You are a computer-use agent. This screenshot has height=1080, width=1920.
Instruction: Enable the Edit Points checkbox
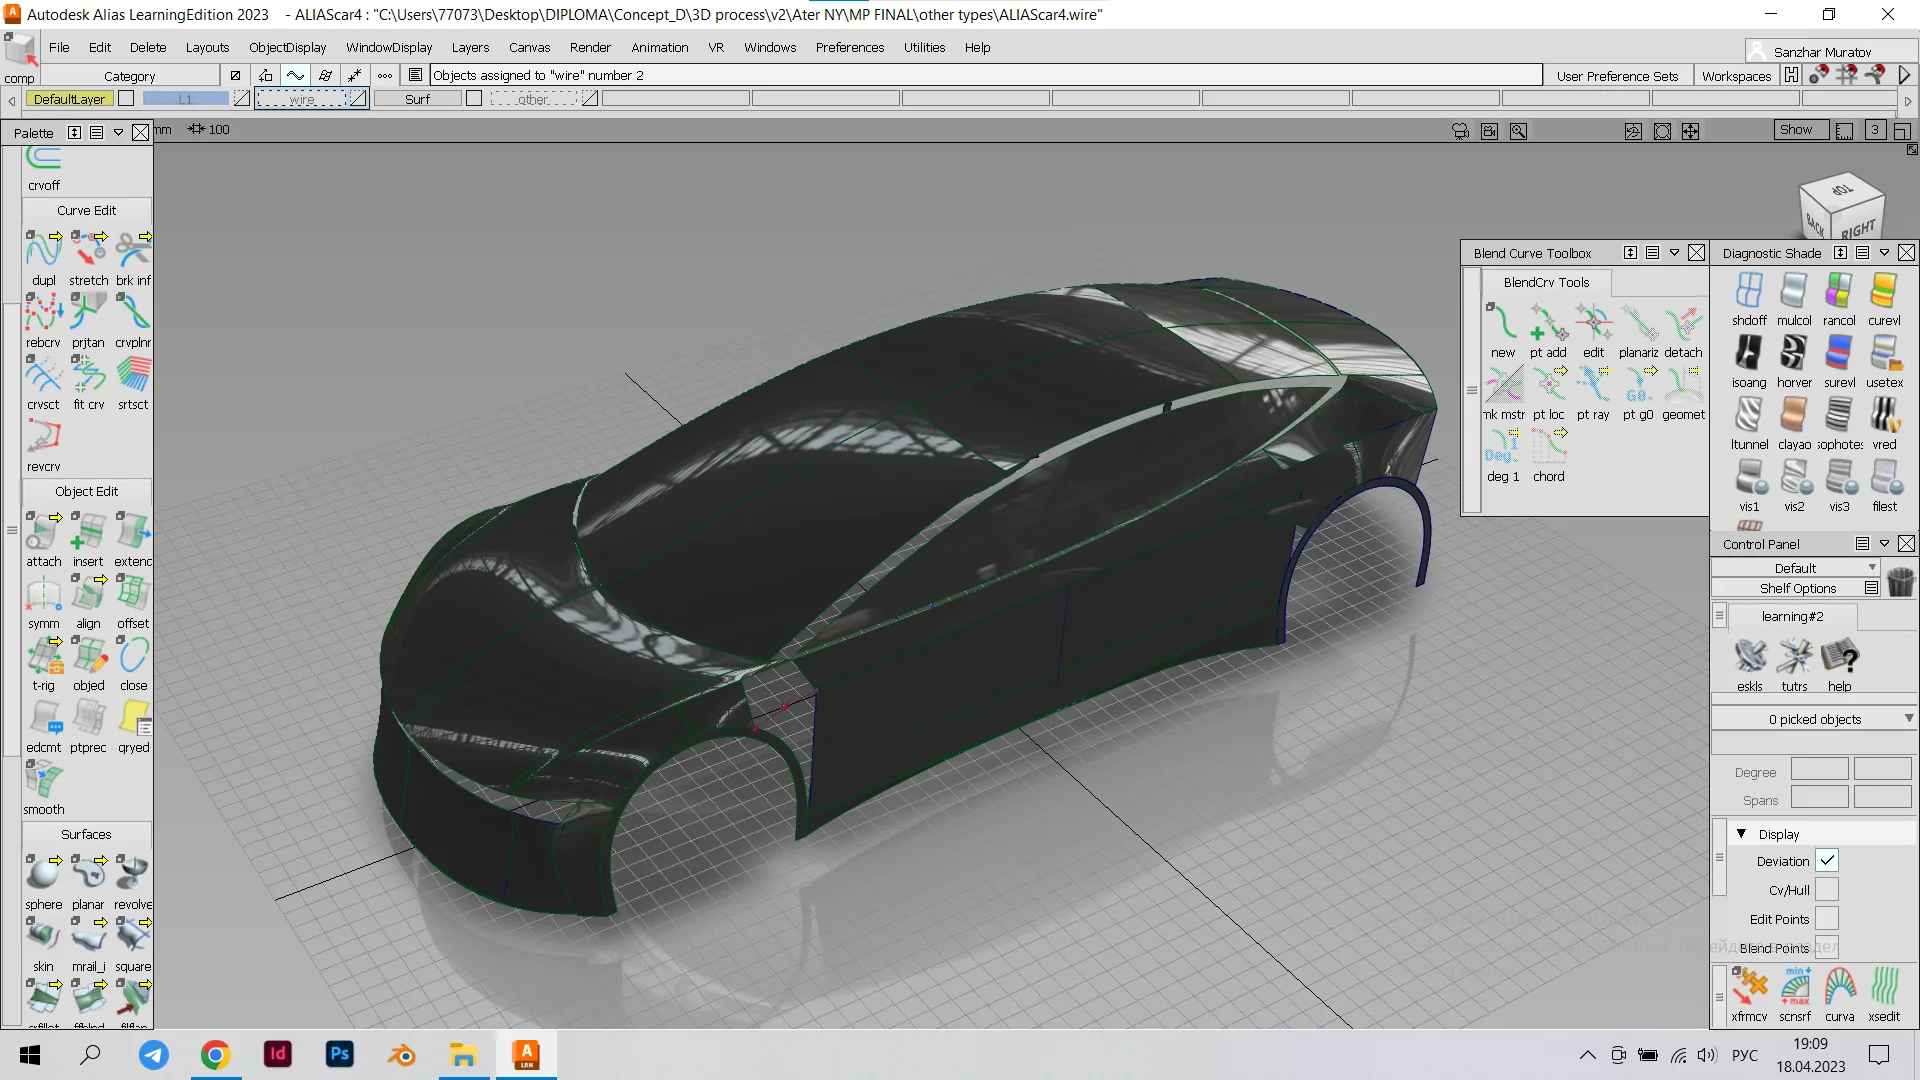(x=1827, y=919)
